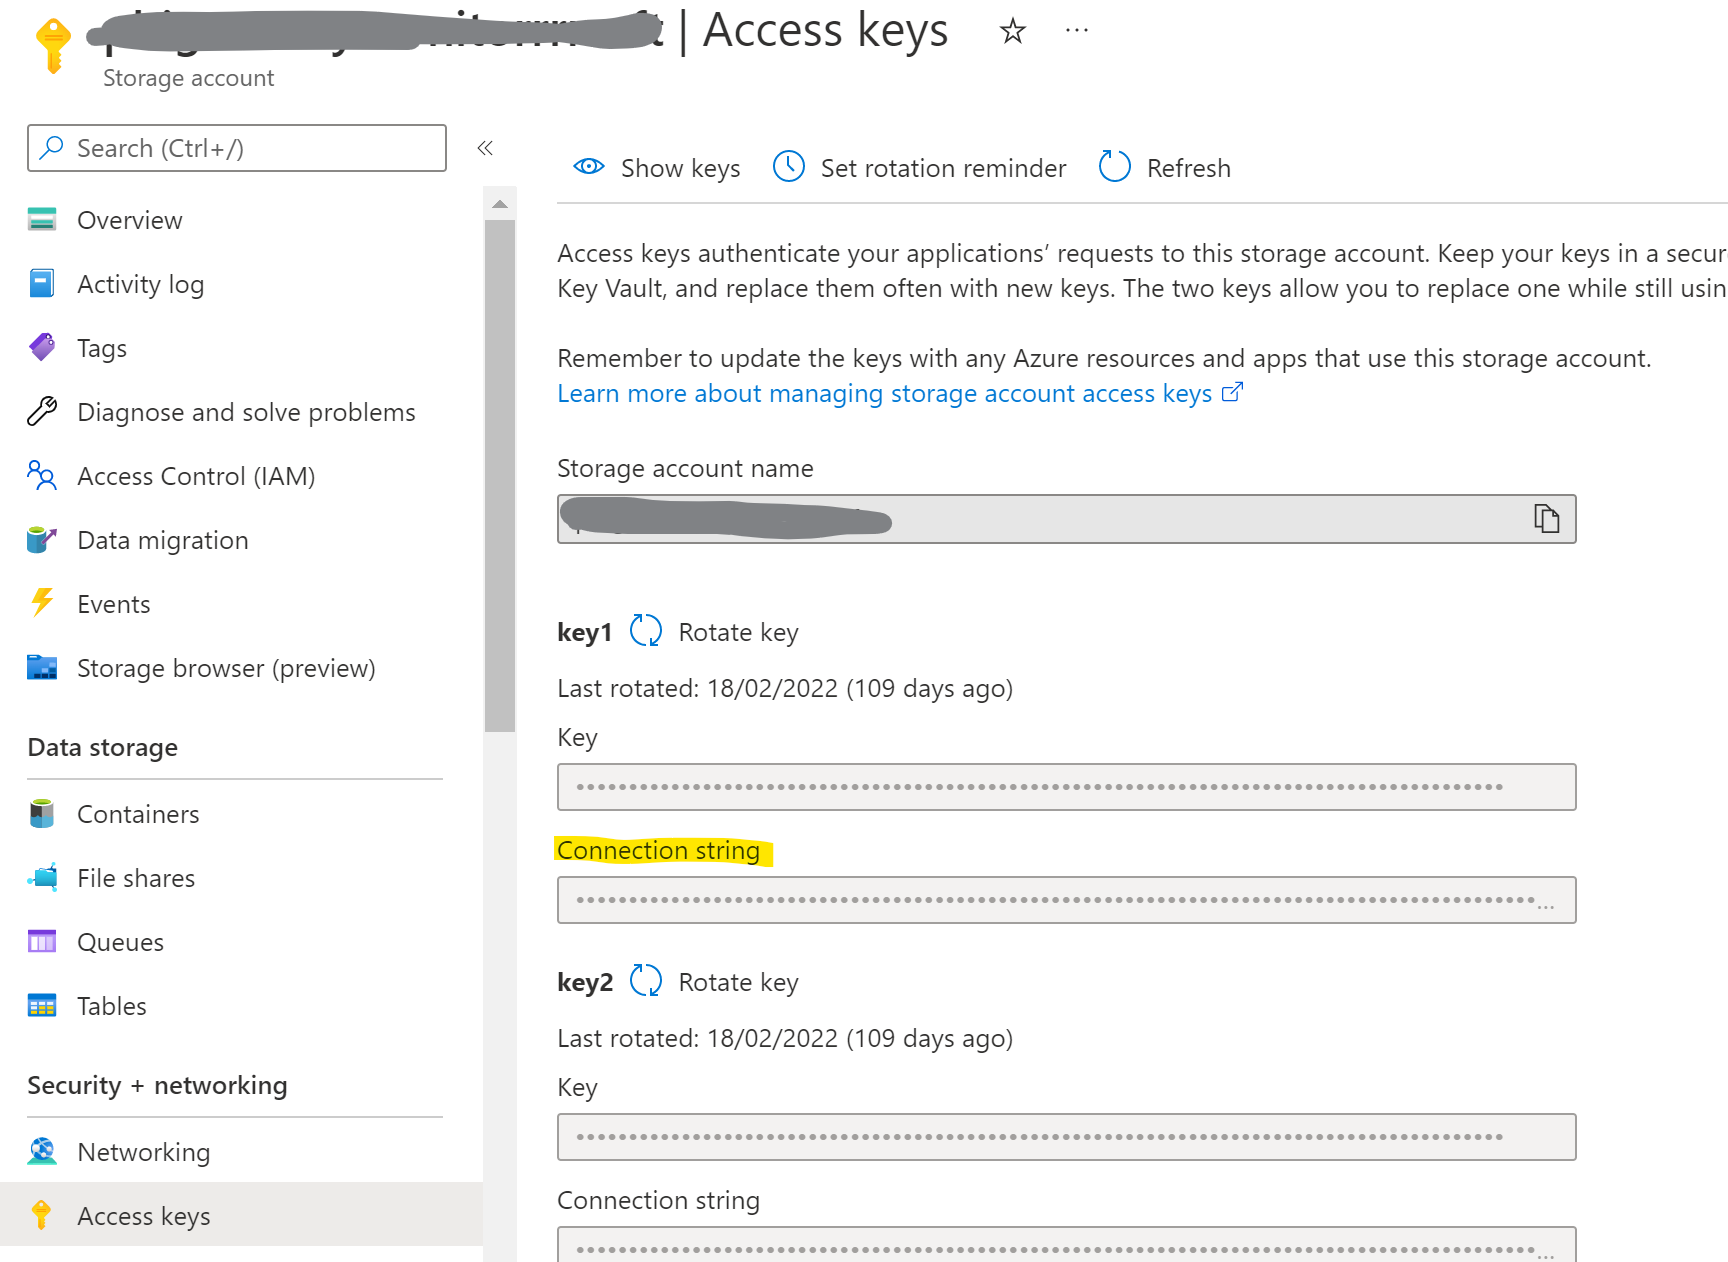This screenshot has height=1262, width=1728.
Task: Click the Data migration icon
Action: pos(42,540)
